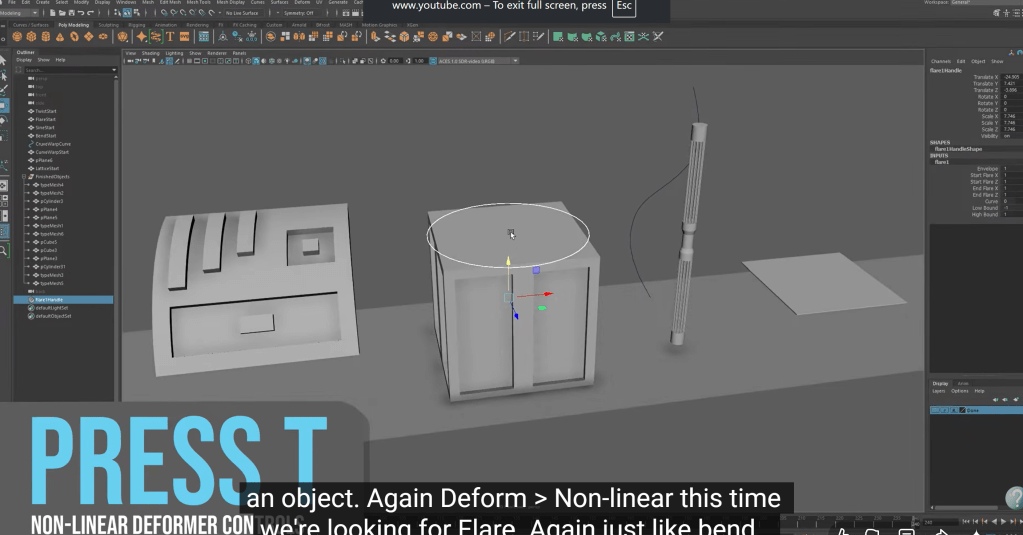Open the Channels menu in Channel Box
The image size is (1023, 535).
coord(941,61)
